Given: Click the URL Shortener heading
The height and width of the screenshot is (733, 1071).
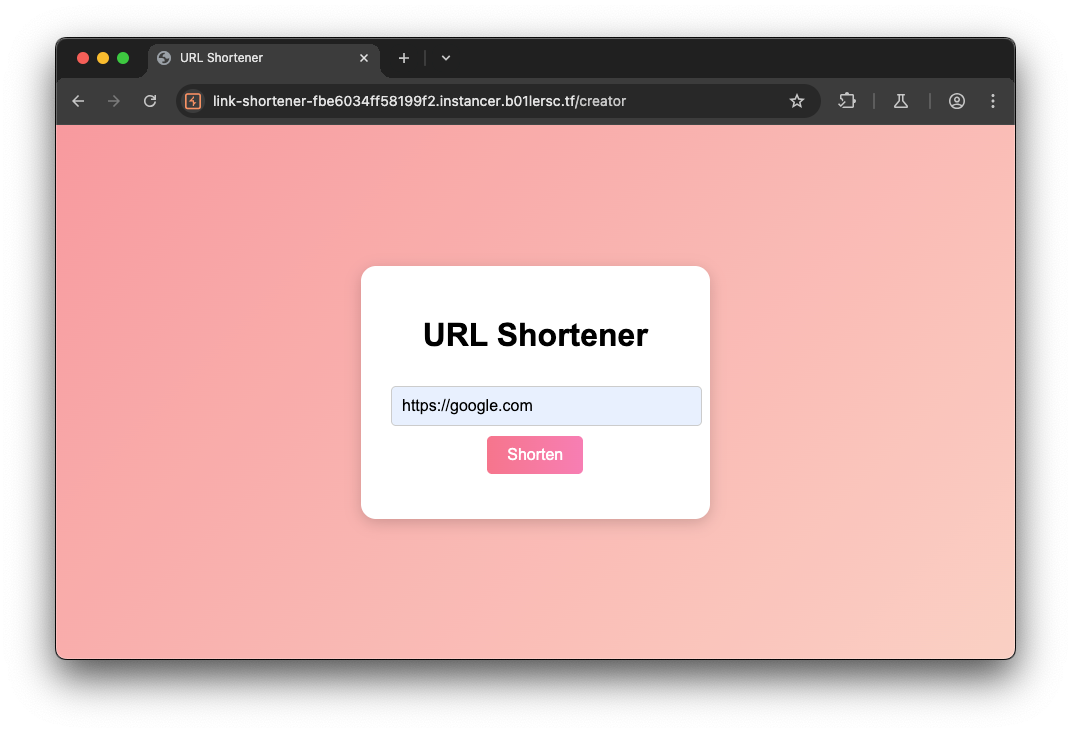Looking at the screenshot, I should [536, 335].
